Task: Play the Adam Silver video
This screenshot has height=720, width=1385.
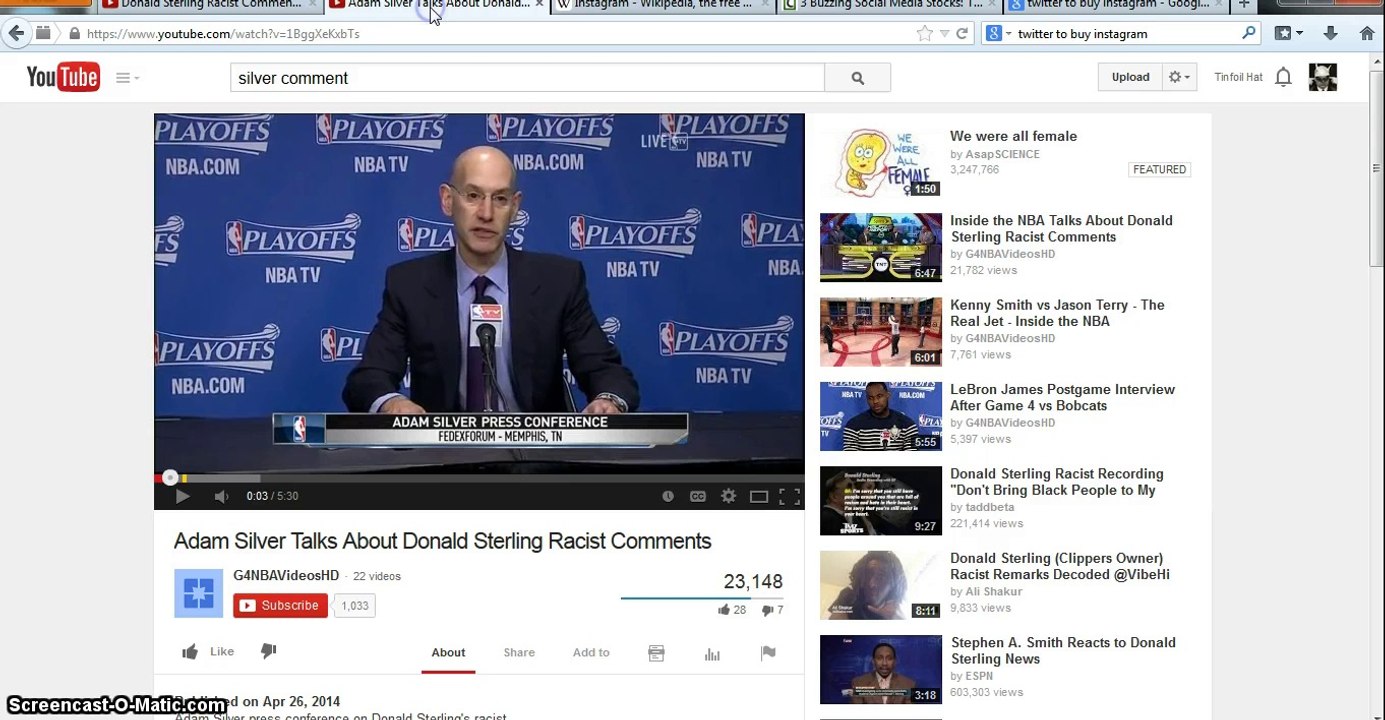Action: point(182,496)
